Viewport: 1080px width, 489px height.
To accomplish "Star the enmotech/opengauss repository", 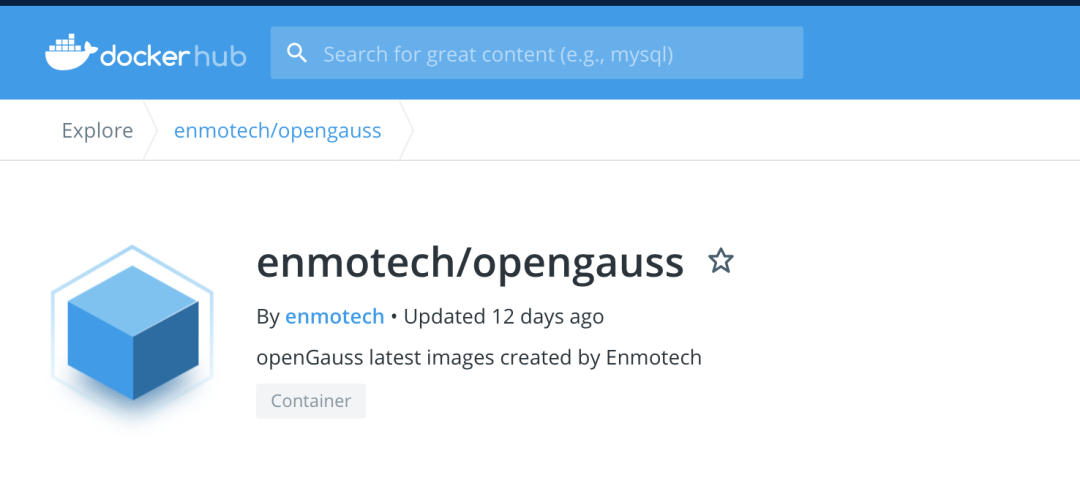I will (x=721, y=262).
